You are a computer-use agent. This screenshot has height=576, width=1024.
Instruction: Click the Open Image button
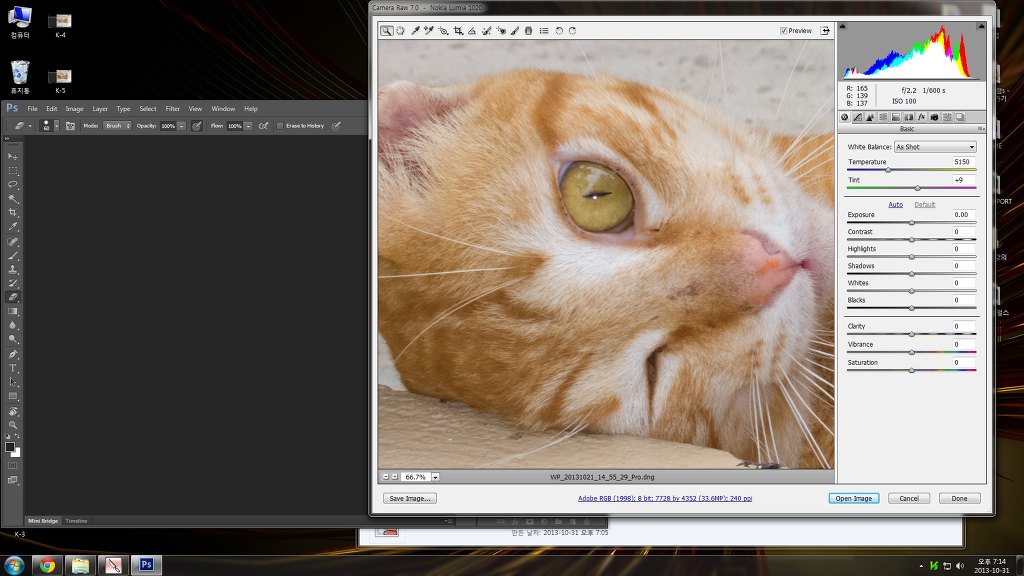click(853, 498)
